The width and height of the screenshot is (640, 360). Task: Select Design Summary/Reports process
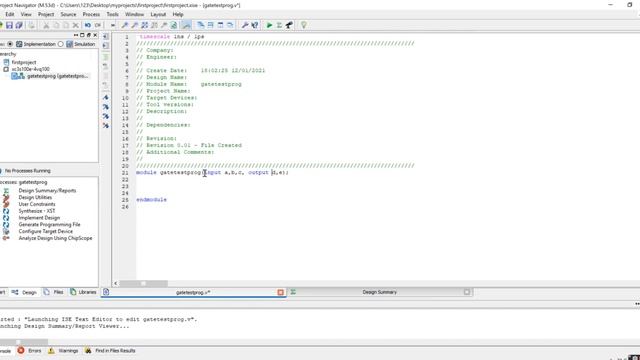pos(47,191)
